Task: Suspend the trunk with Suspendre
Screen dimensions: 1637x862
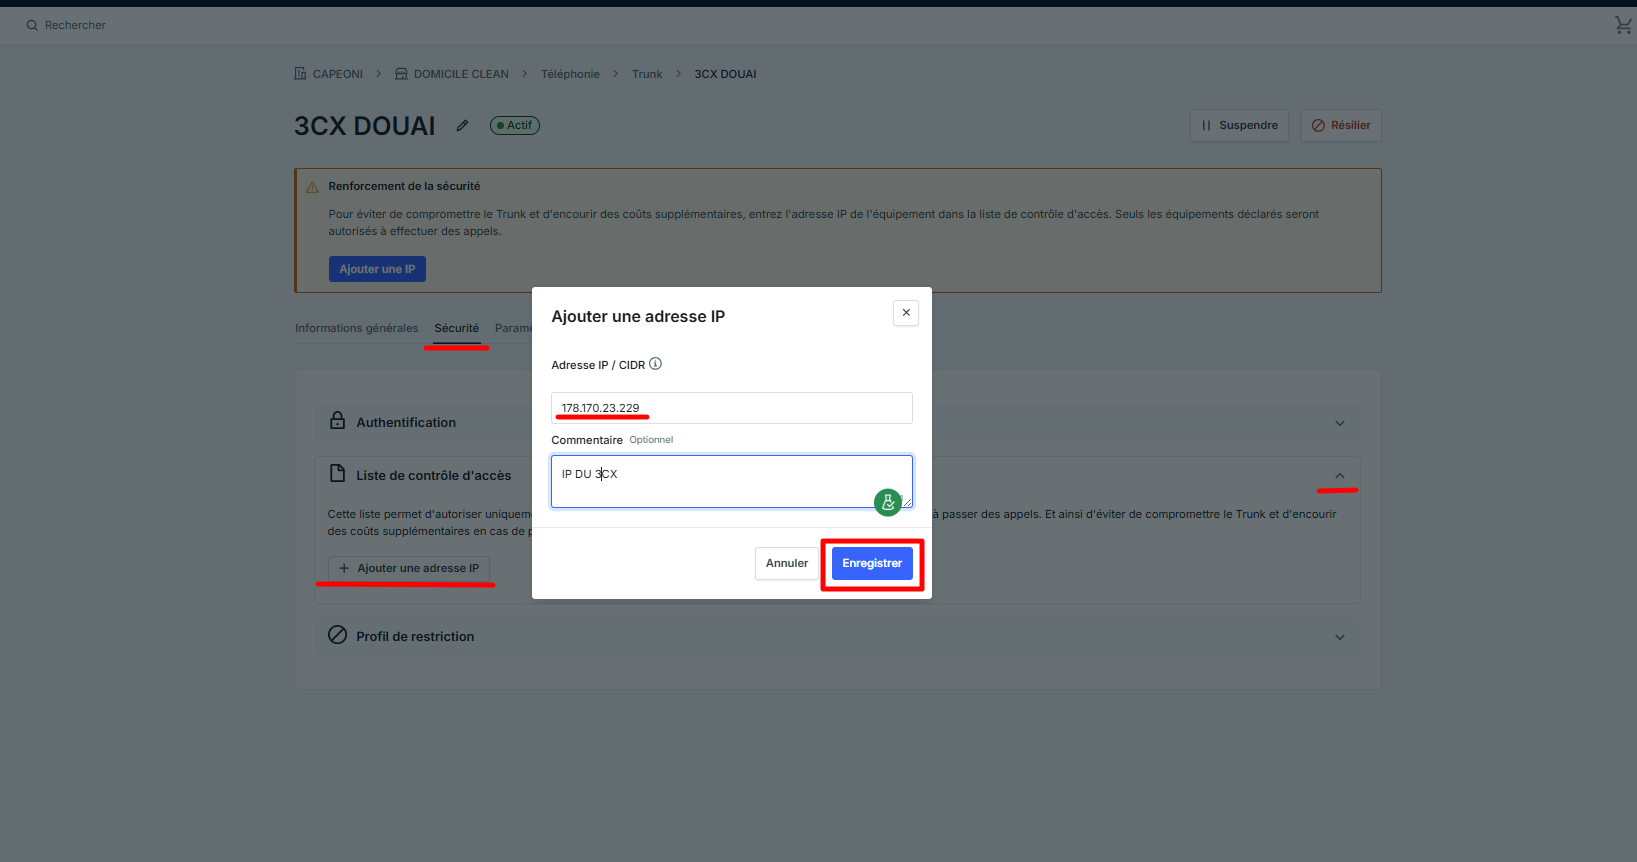Action: 1239,125
